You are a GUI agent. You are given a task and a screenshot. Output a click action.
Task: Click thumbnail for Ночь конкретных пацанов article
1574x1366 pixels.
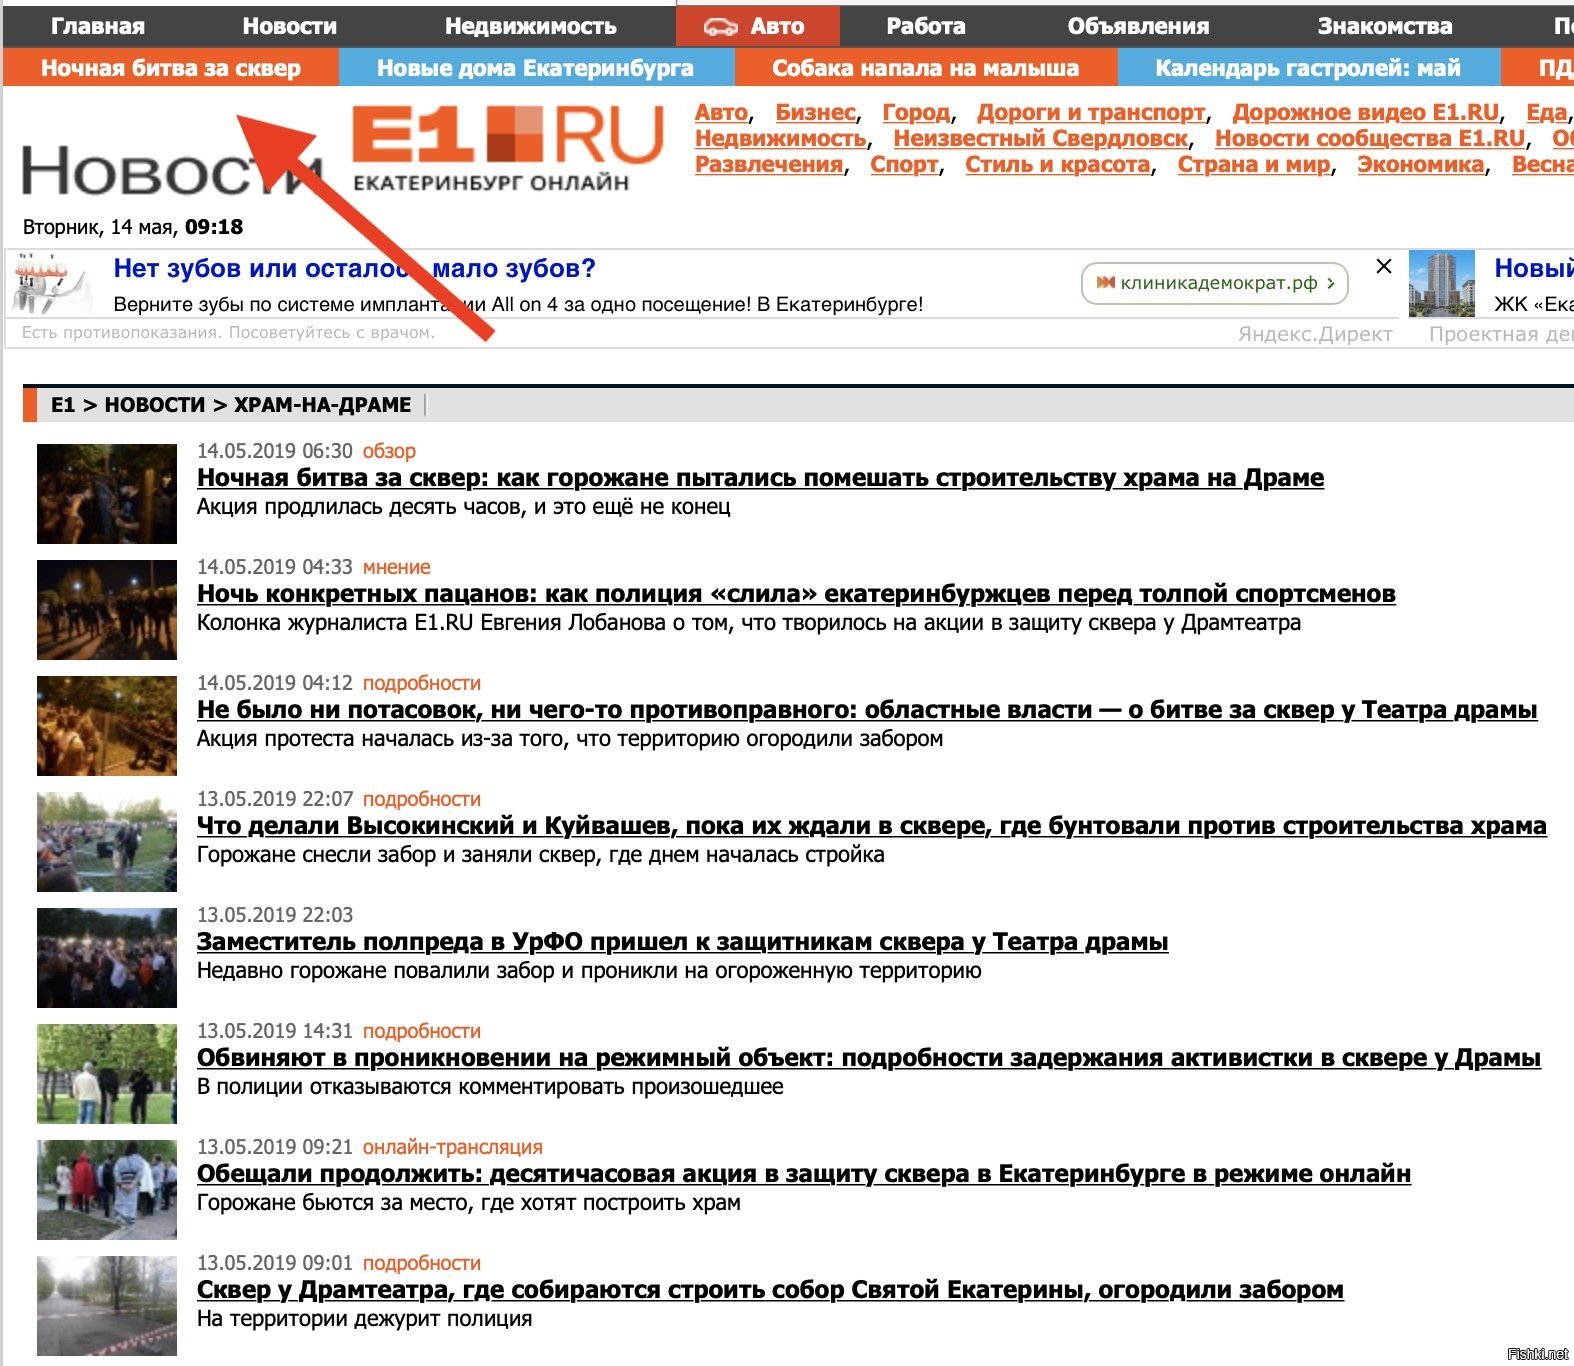pos(107,610)
